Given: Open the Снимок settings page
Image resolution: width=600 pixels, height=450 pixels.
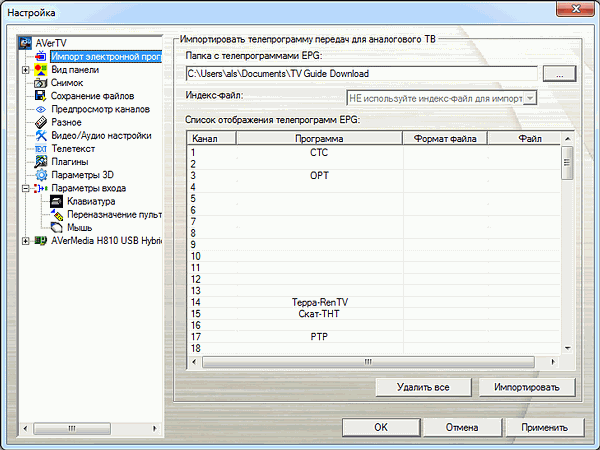Looking at the screenshot, I should tap(67, 83).
